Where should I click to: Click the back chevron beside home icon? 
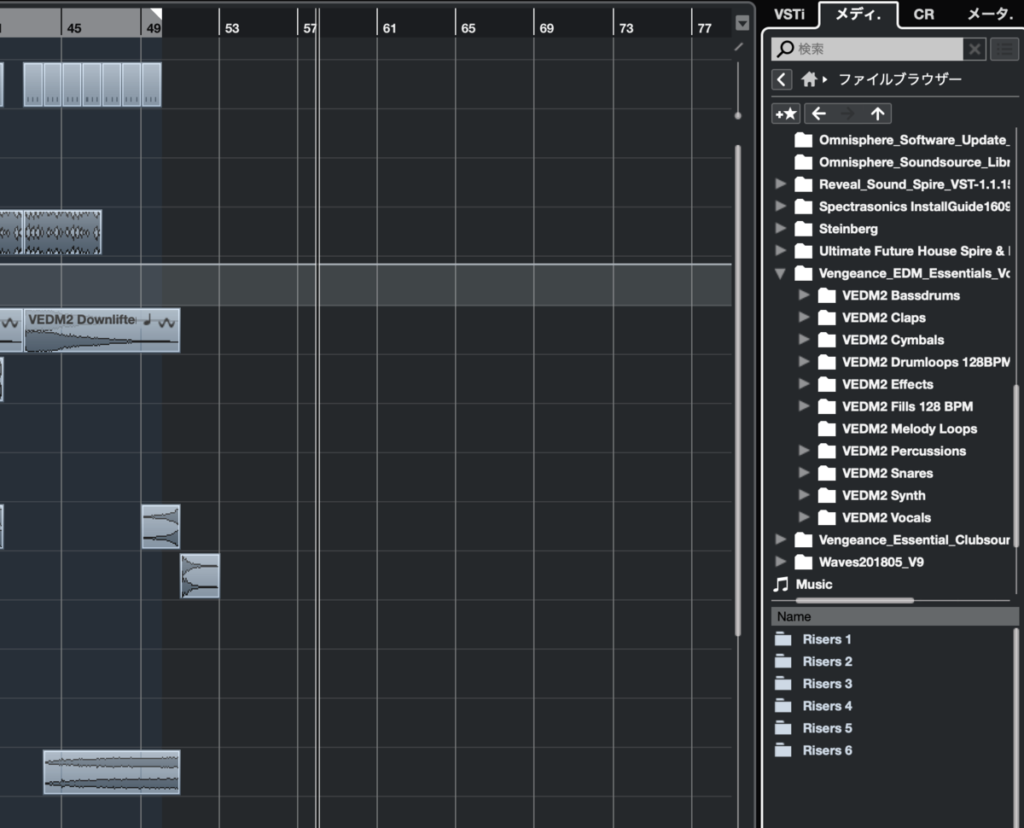point(782,80)
